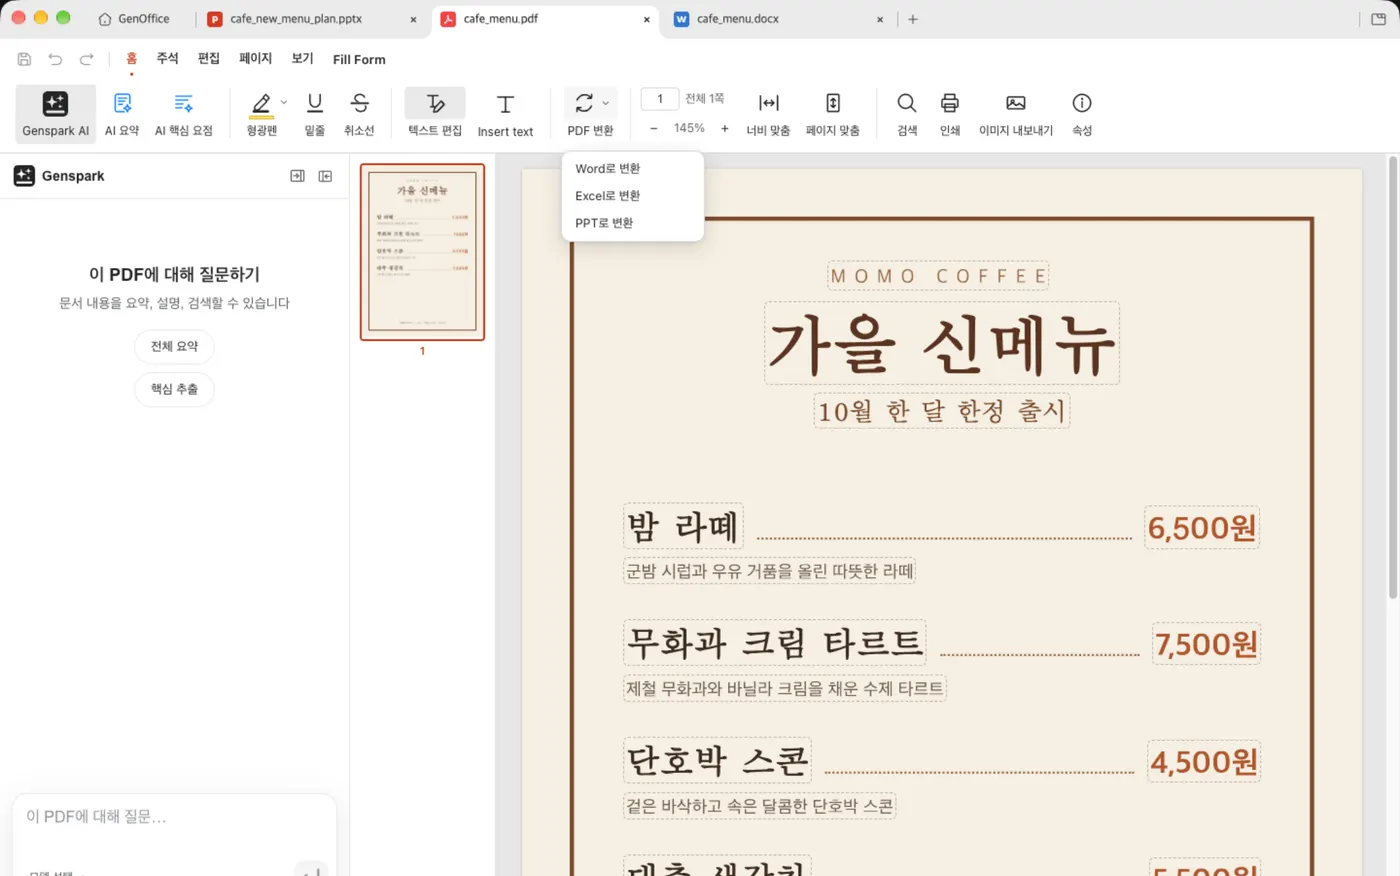Go to the GenOffice home tab
The width and height of the screenshot is (1400, 876).
tap(134, 19)
